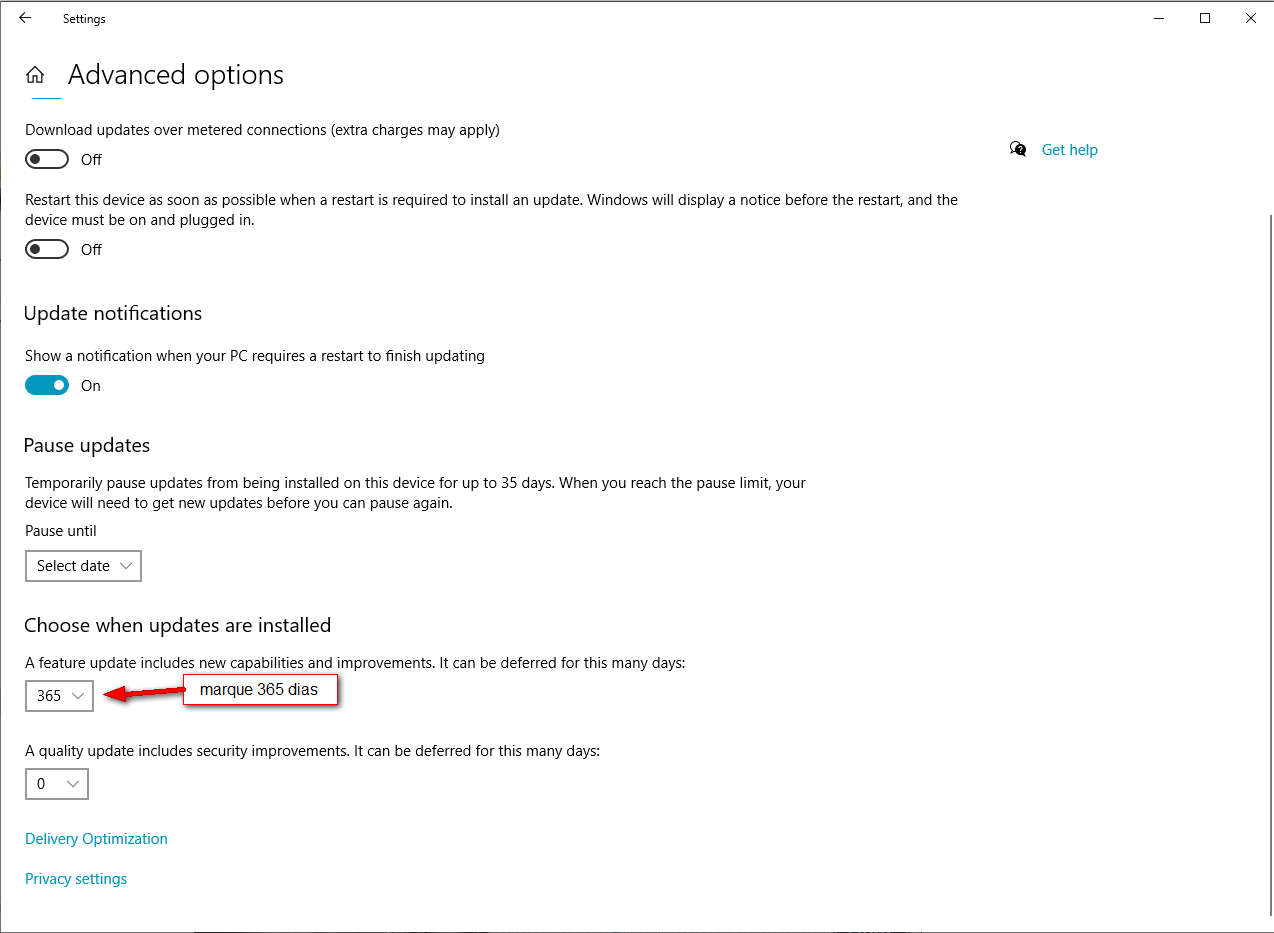The image size is (1274, 933).
Task: Open the Pause until Select date dropdown
Action: (x=83, y=566)
